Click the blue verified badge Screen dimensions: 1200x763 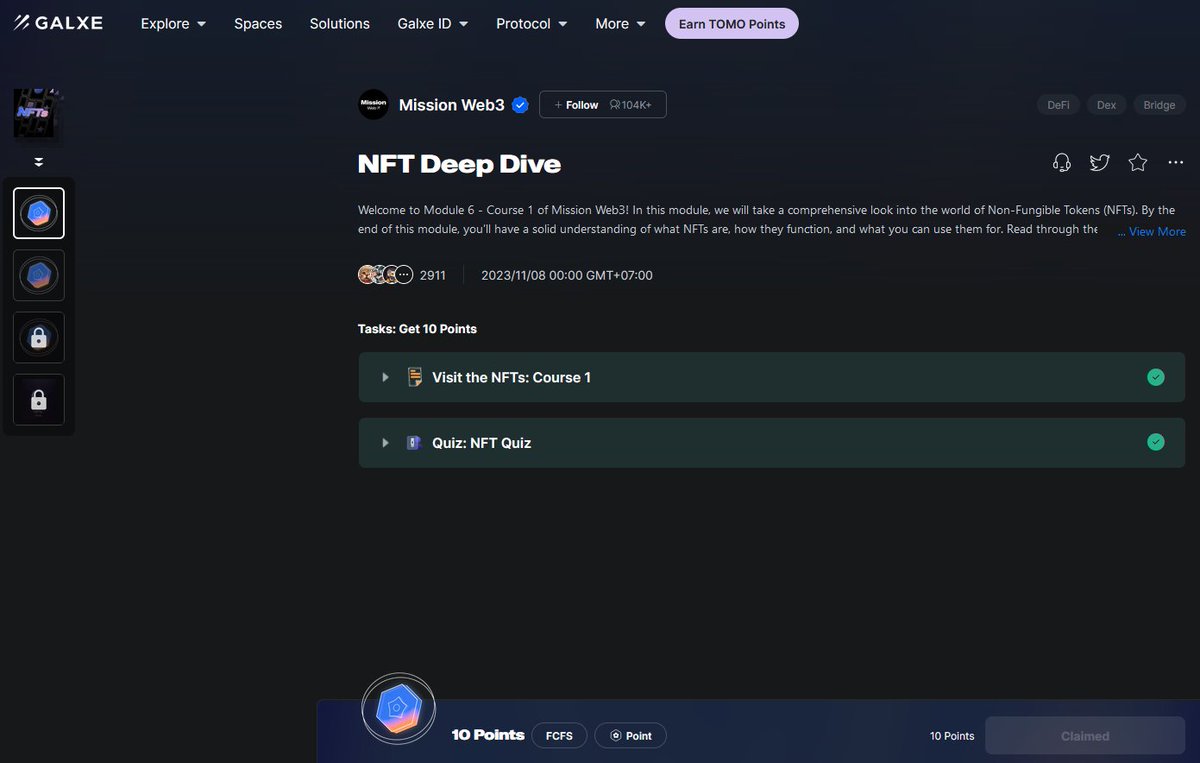tap(520, 105)
